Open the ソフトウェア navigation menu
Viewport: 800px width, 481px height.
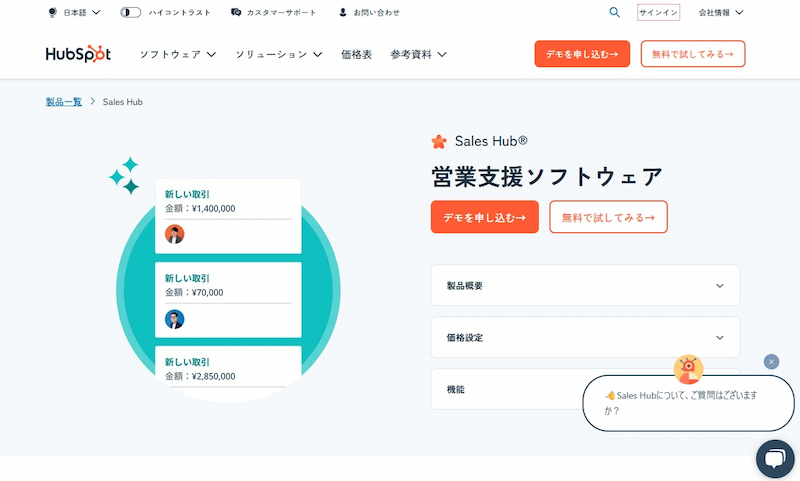coord(178,54)
